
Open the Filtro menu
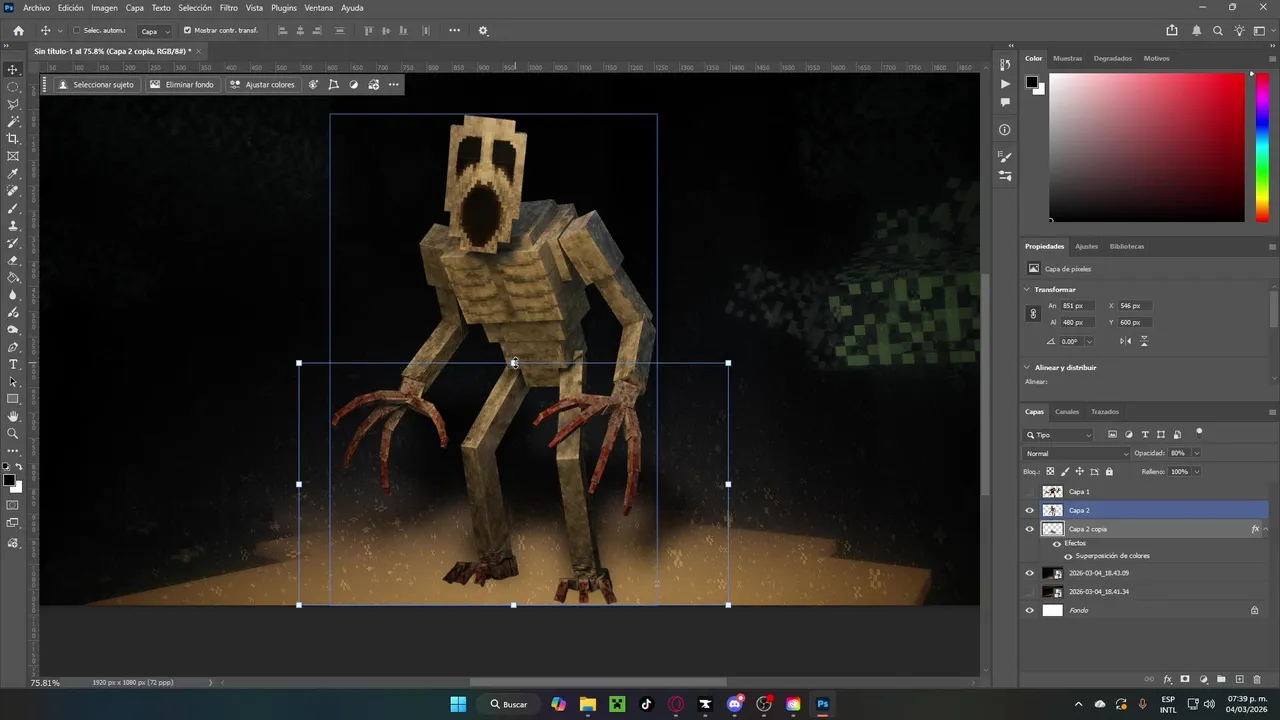(229, 8)
